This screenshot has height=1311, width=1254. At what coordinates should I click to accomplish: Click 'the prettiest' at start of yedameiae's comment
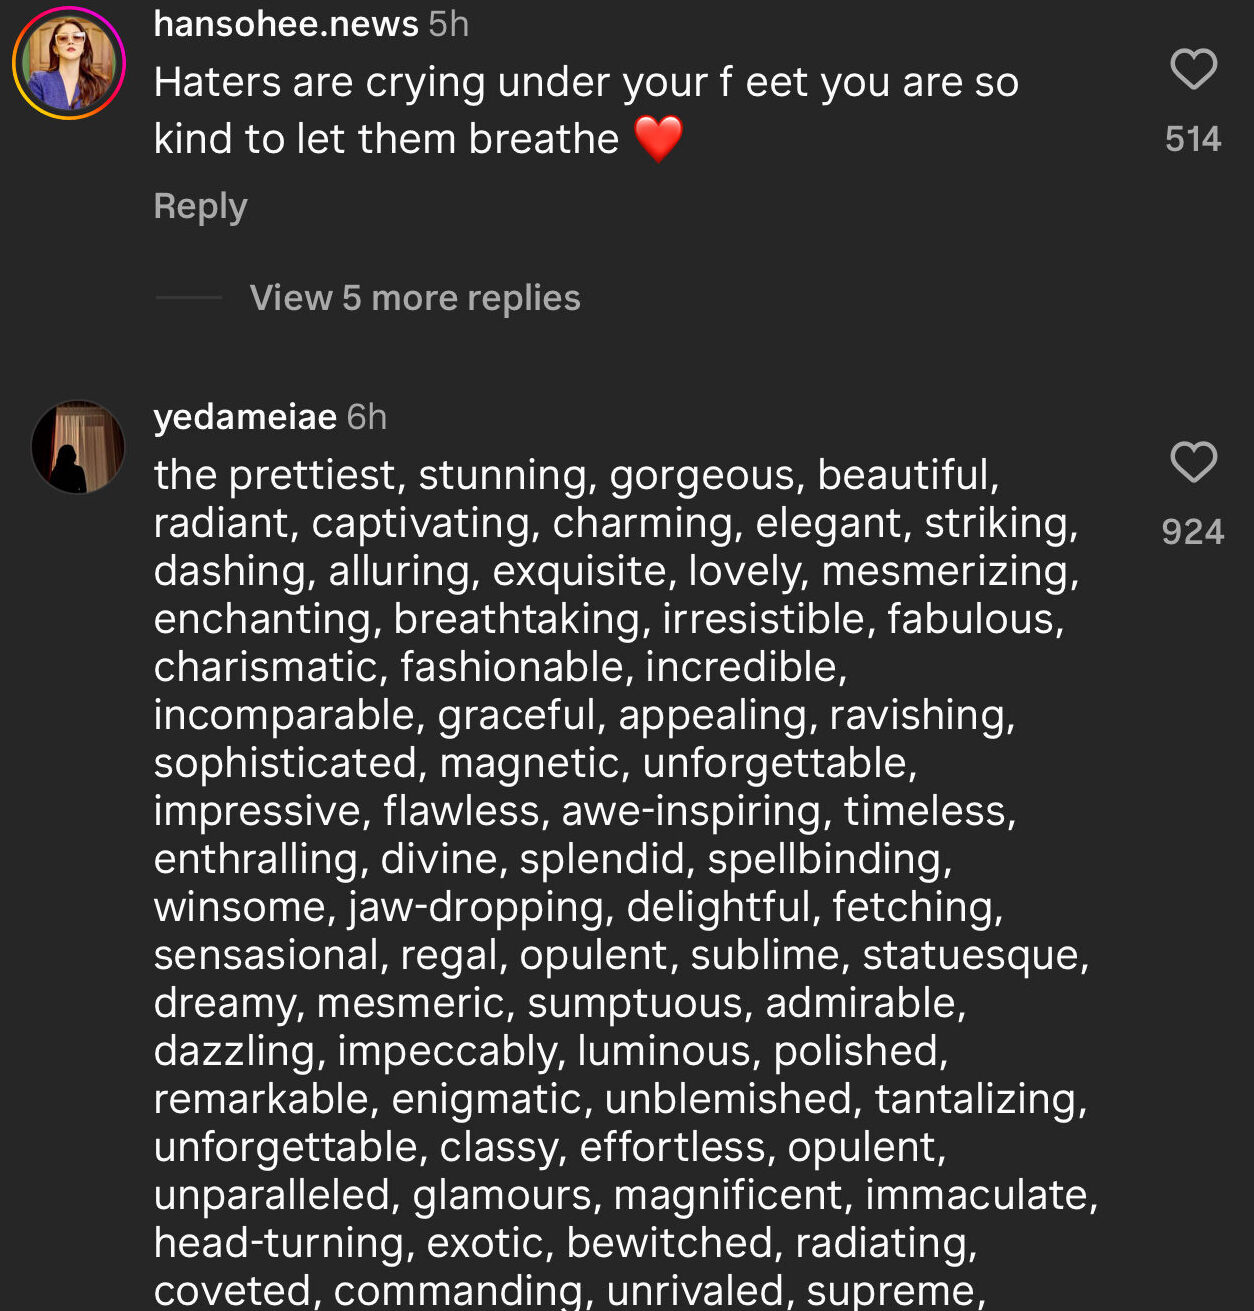click(x=275, y=475)
